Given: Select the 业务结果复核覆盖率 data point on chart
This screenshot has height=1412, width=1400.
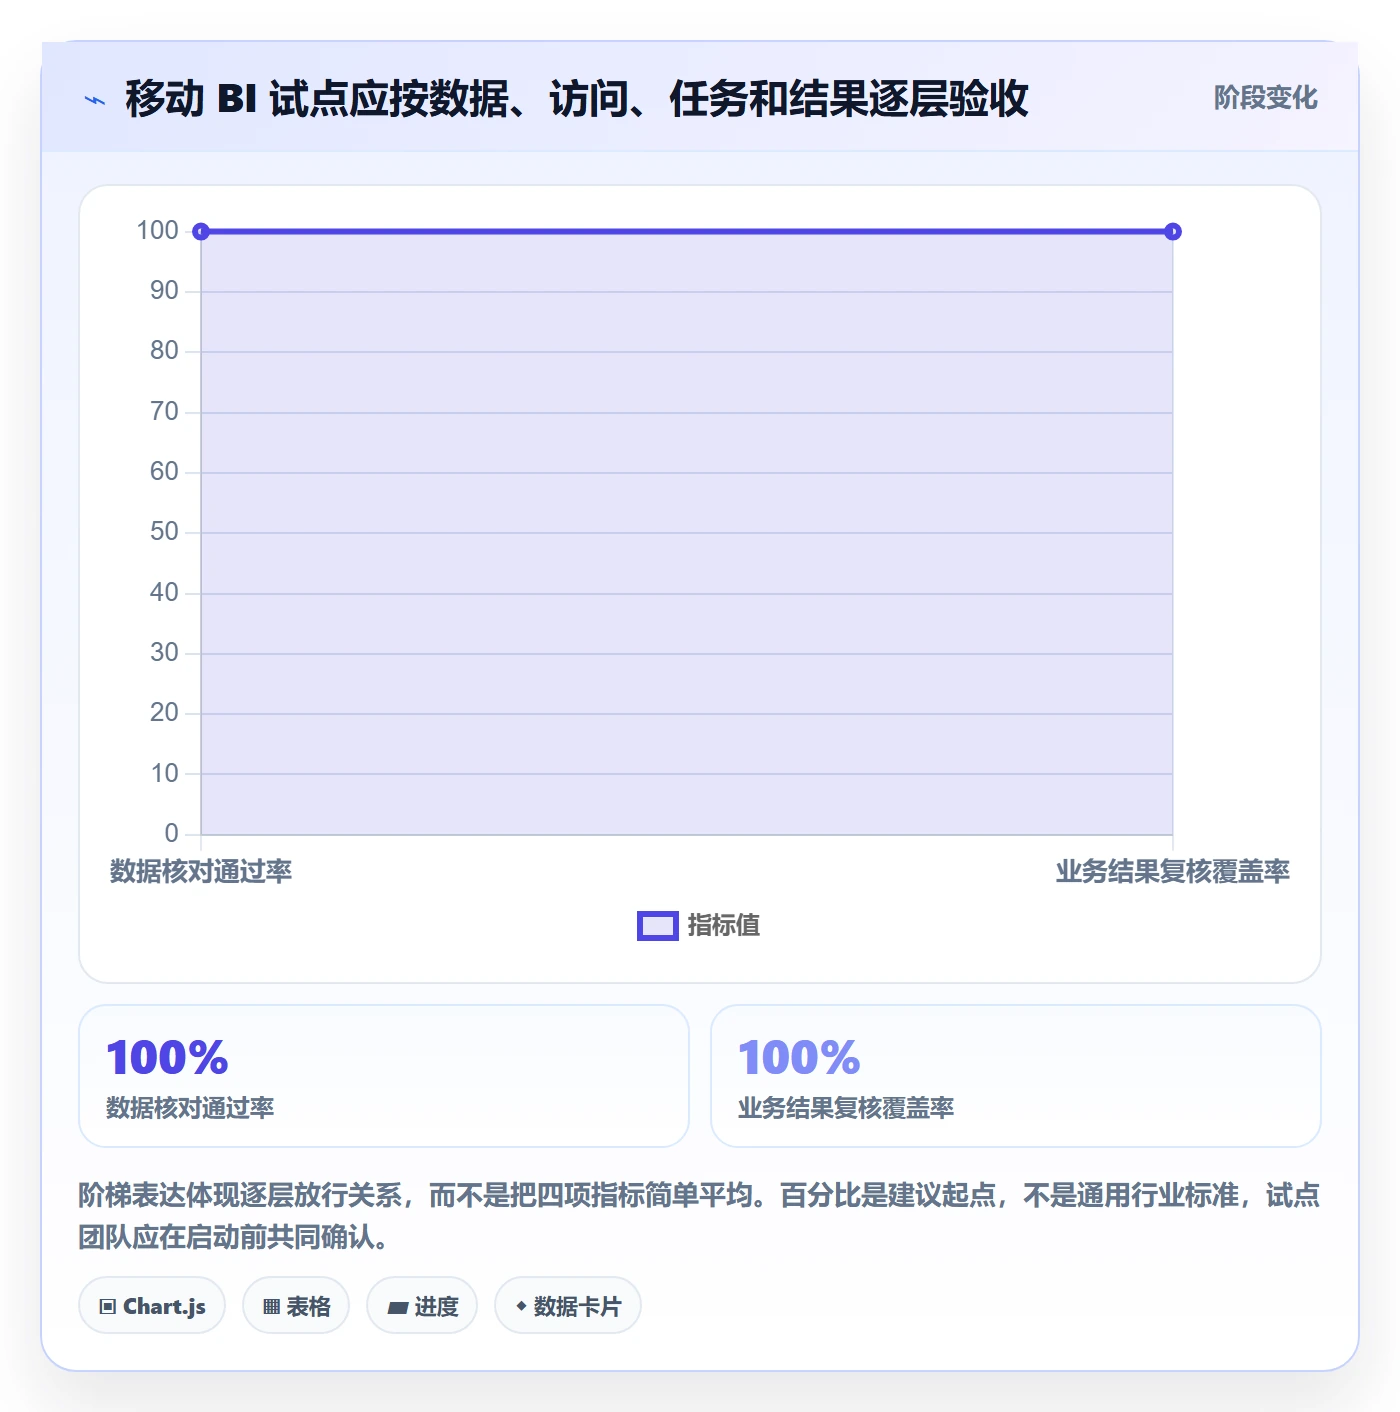Looking at the screenshot, I should point(1173,232).
